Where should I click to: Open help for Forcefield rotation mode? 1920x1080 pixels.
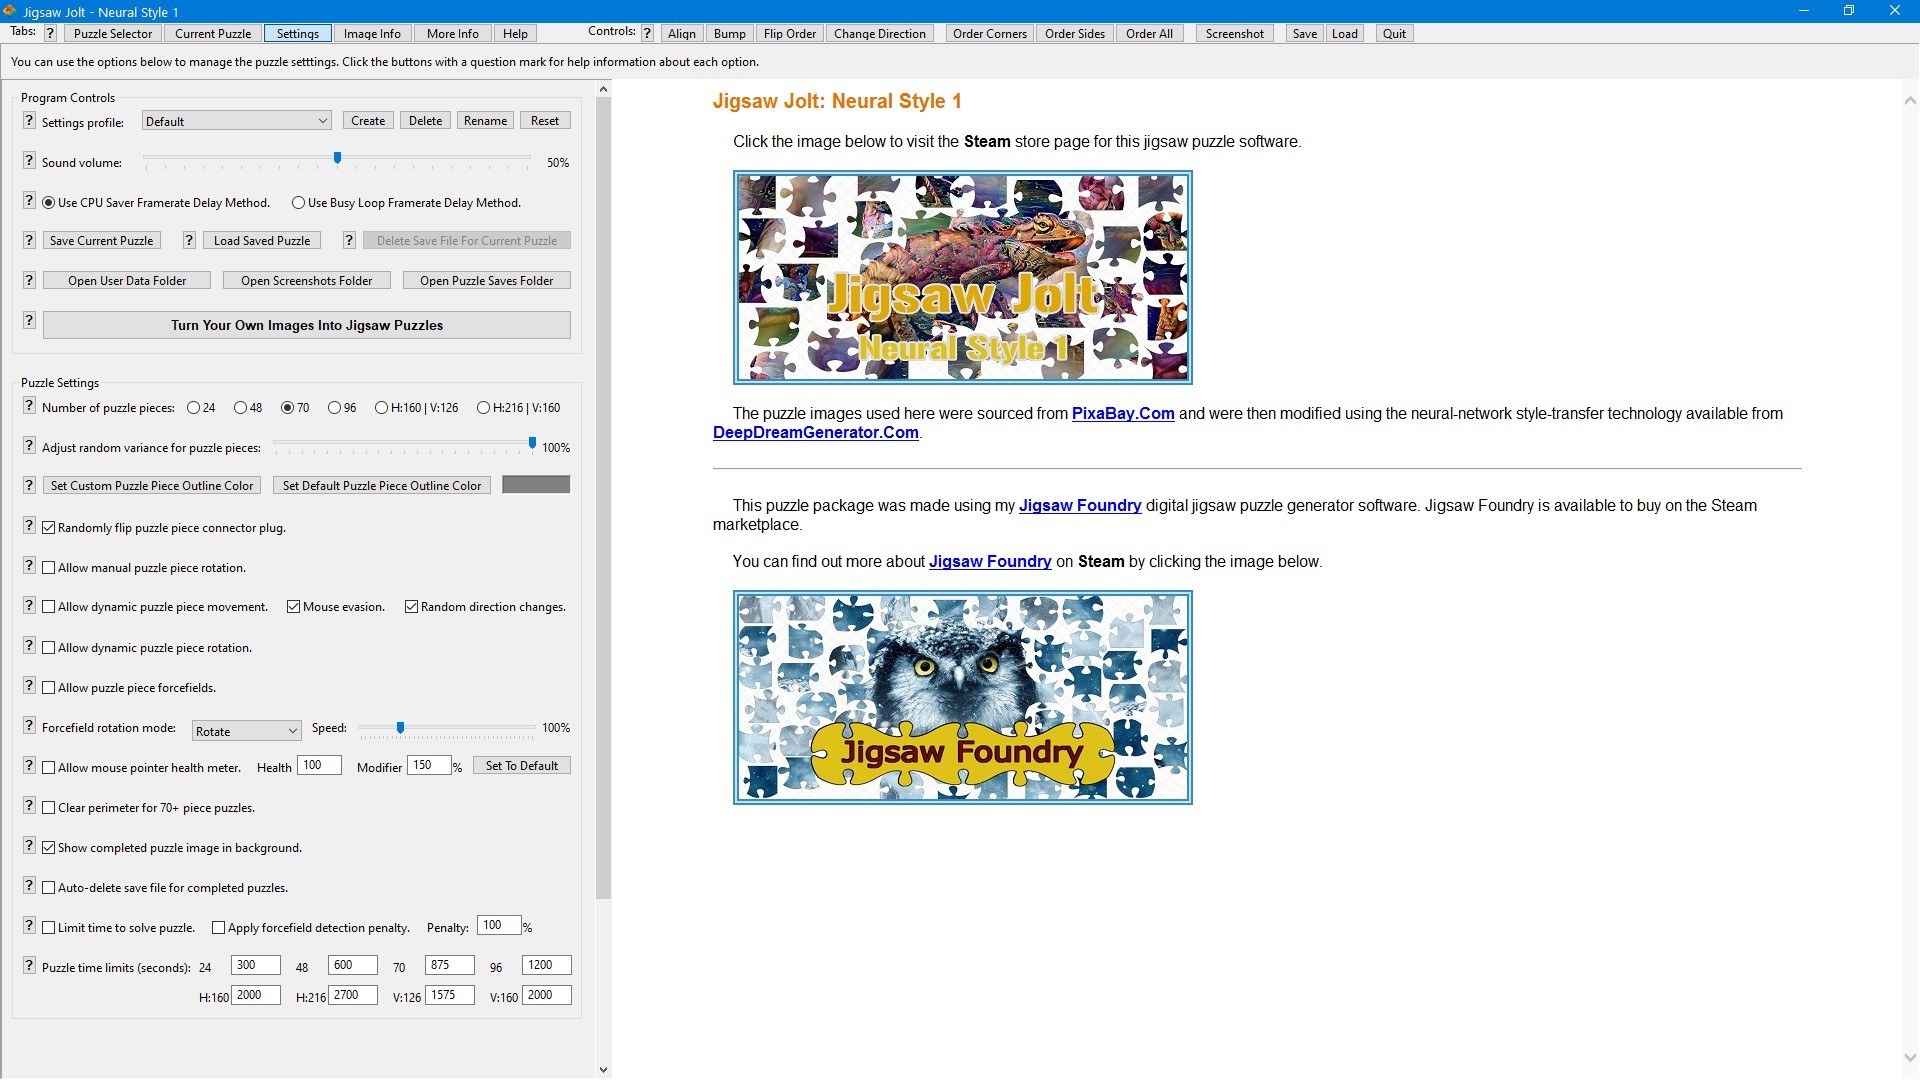[29, 726]
